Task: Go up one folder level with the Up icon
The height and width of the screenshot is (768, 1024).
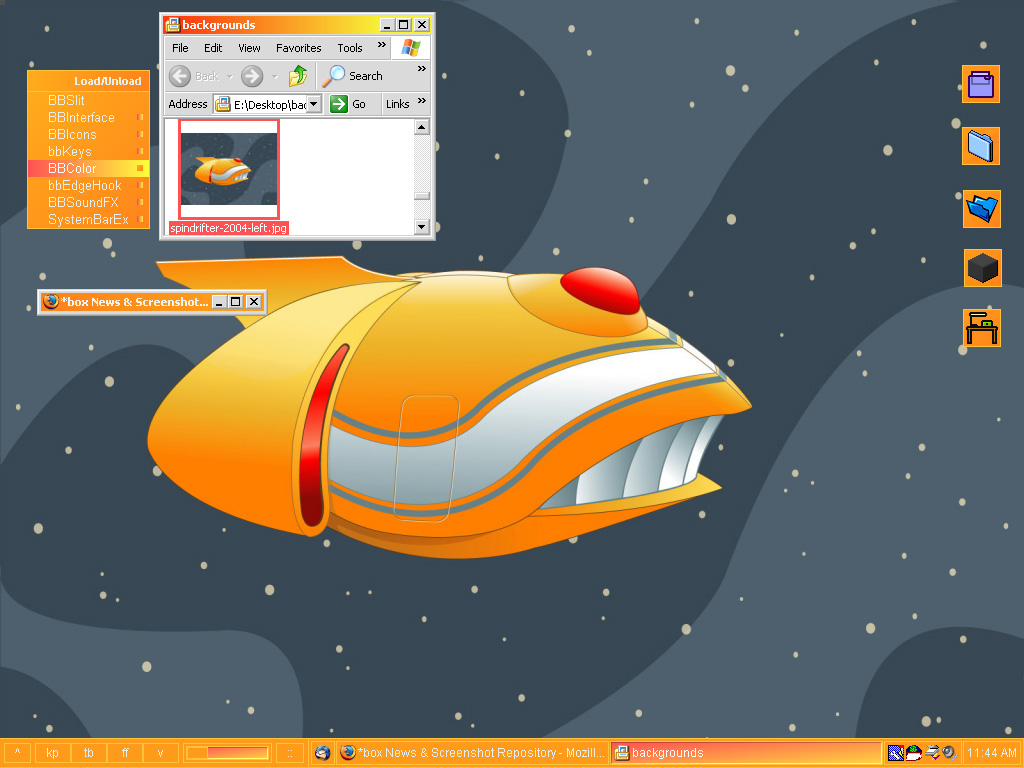Action: click(298, 76)
